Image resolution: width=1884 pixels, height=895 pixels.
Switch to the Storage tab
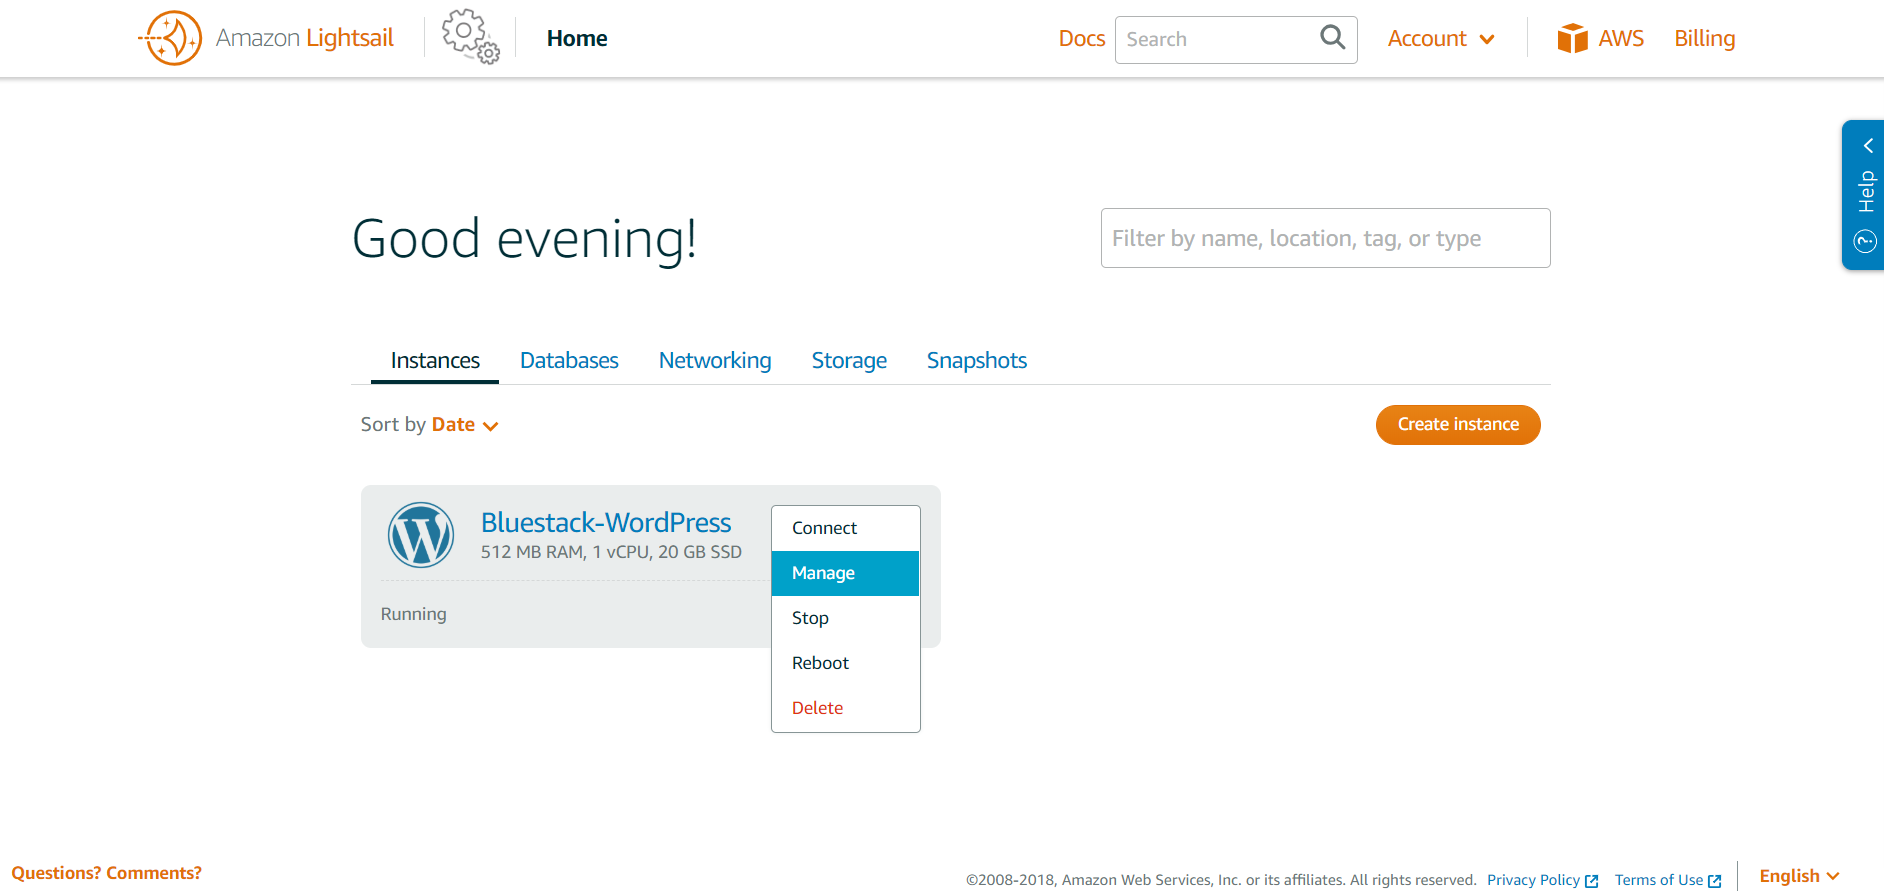tap(849, 361)
